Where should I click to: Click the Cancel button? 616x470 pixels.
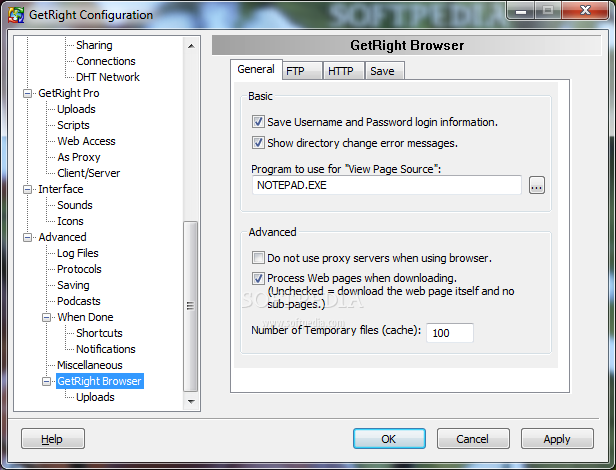point(473,439)
